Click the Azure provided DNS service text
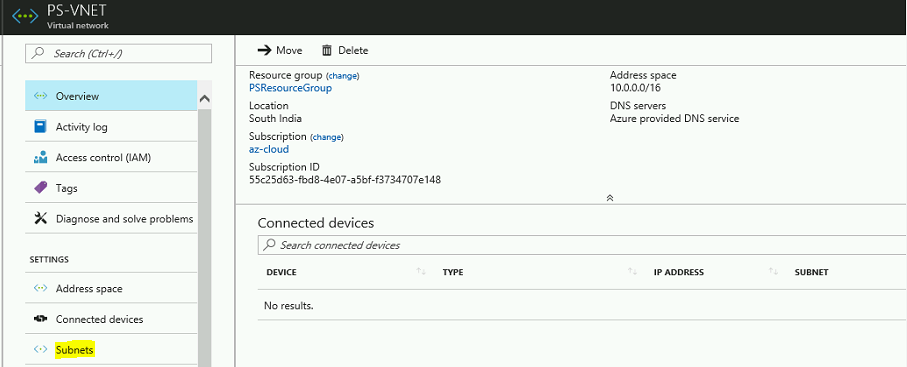 (x=674, y=119)
